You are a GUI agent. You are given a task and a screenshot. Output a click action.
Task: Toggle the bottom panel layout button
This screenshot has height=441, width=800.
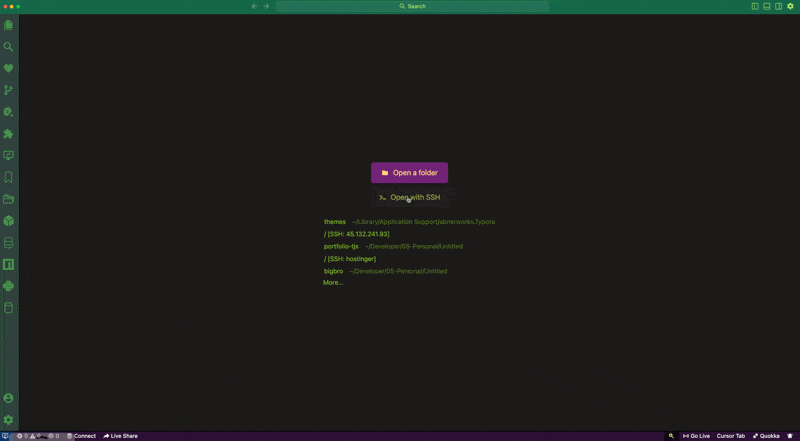tap(767, 6)
